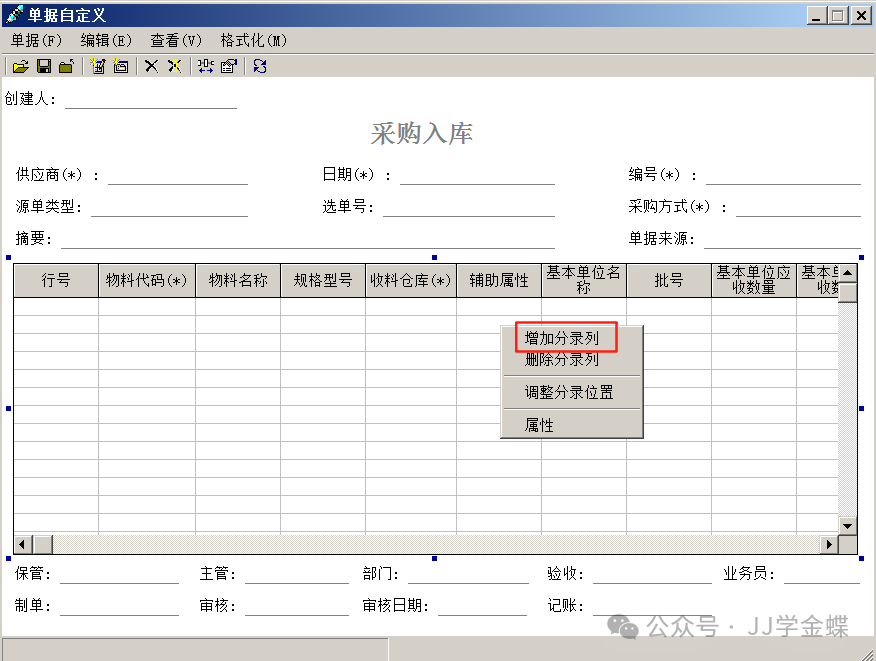Click the 供应商(*) input field
Screen dimensions: 876x661
177,176
